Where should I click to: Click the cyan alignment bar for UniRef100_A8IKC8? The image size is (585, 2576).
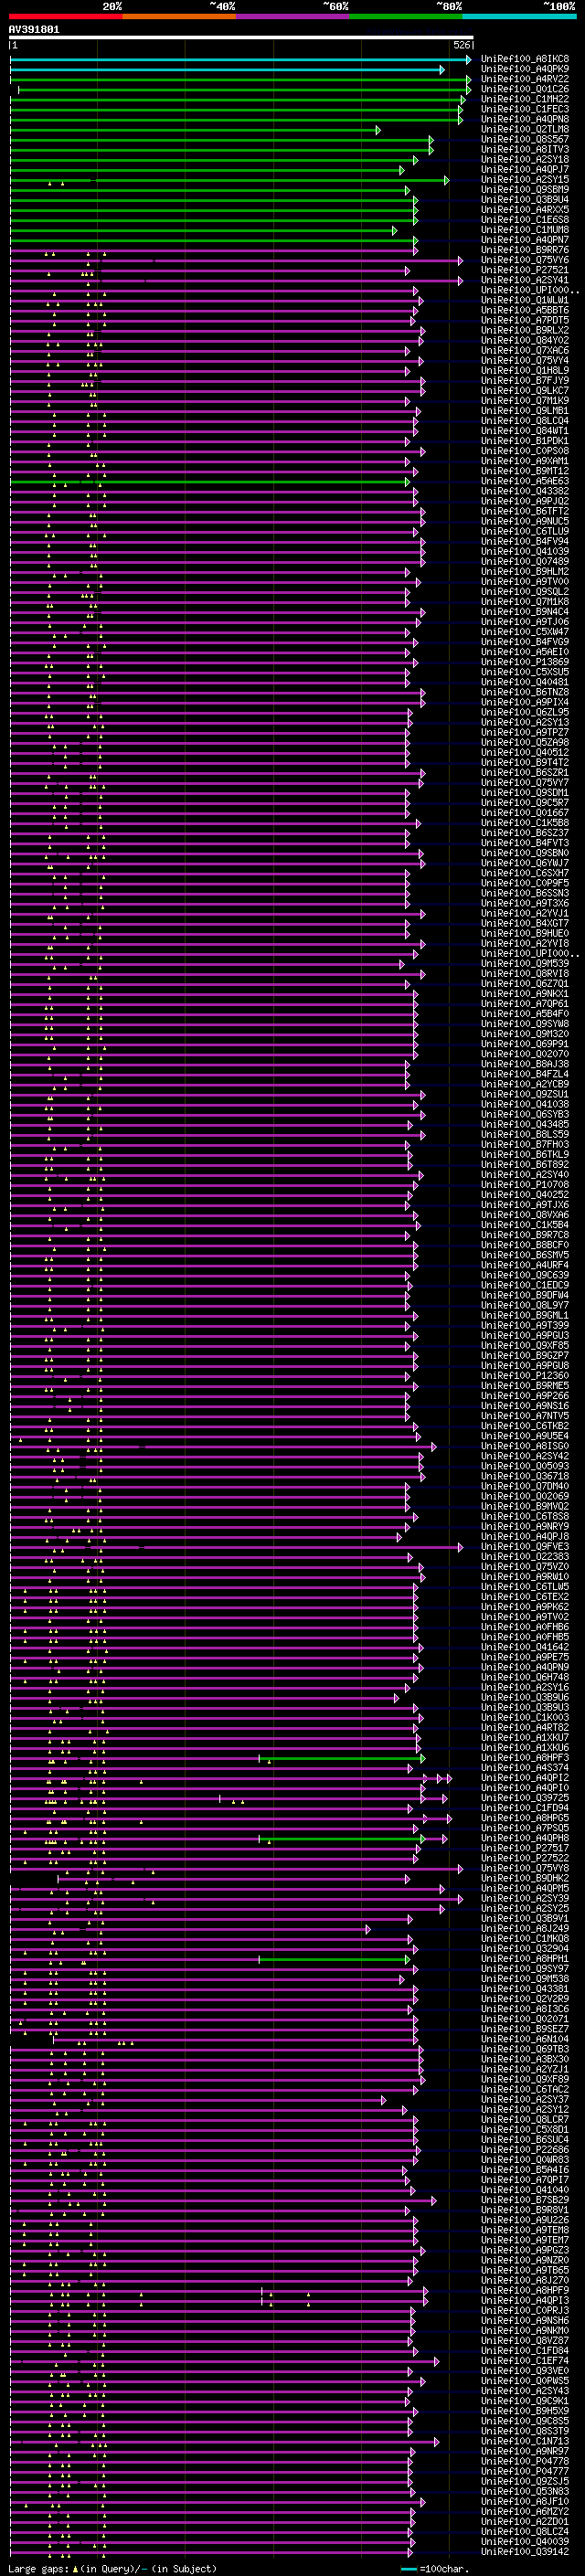coord(240,60)
